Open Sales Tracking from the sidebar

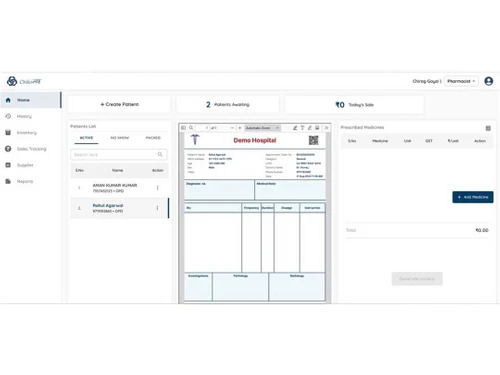[x=30, y=149]
